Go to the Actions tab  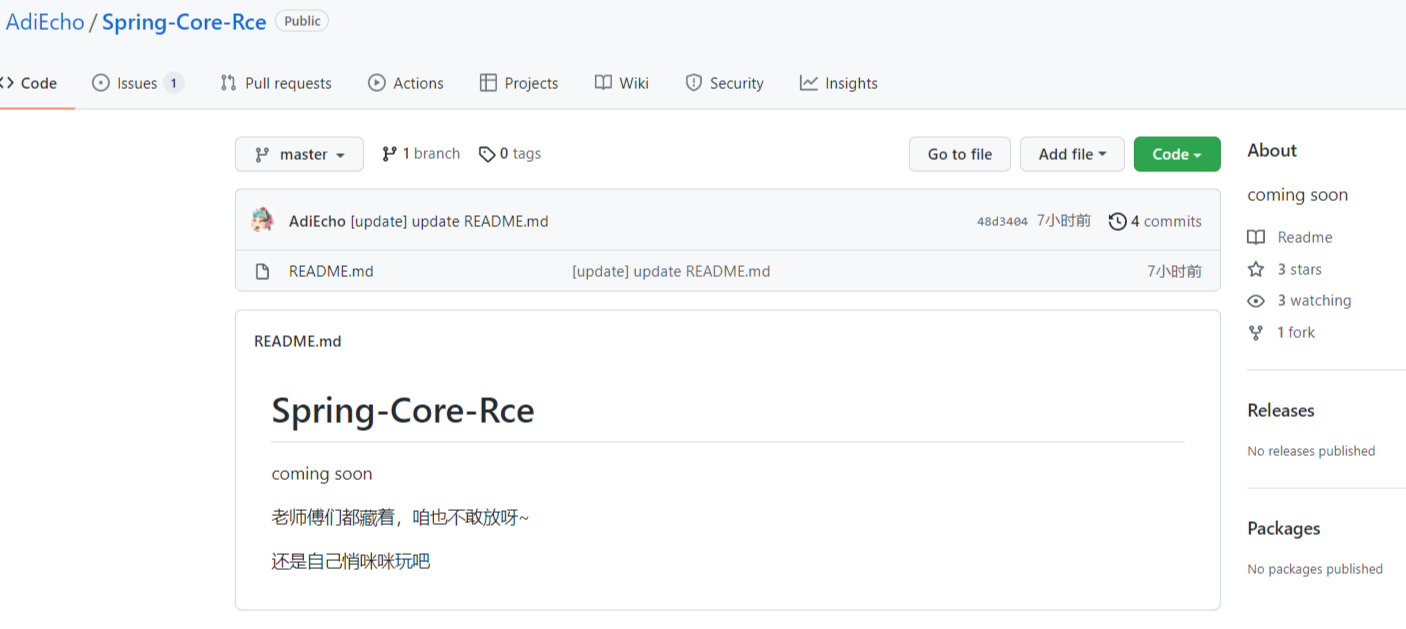[x=406, y=83]
